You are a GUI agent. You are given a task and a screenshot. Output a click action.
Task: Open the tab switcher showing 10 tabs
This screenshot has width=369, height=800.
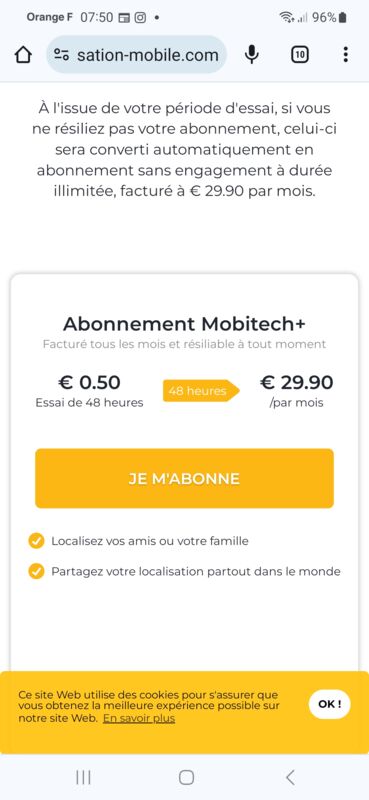[x=300, y=55]
